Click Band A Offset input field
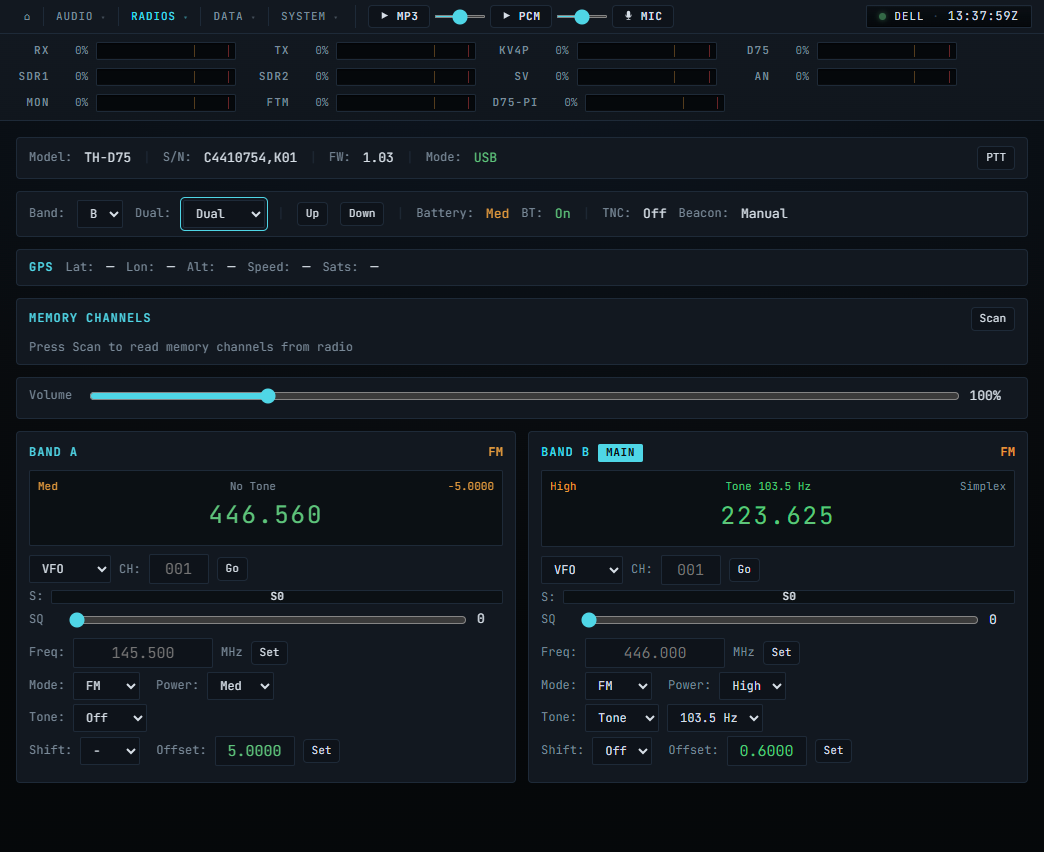This screenshot has height=852, width=1044. point(254,751)
